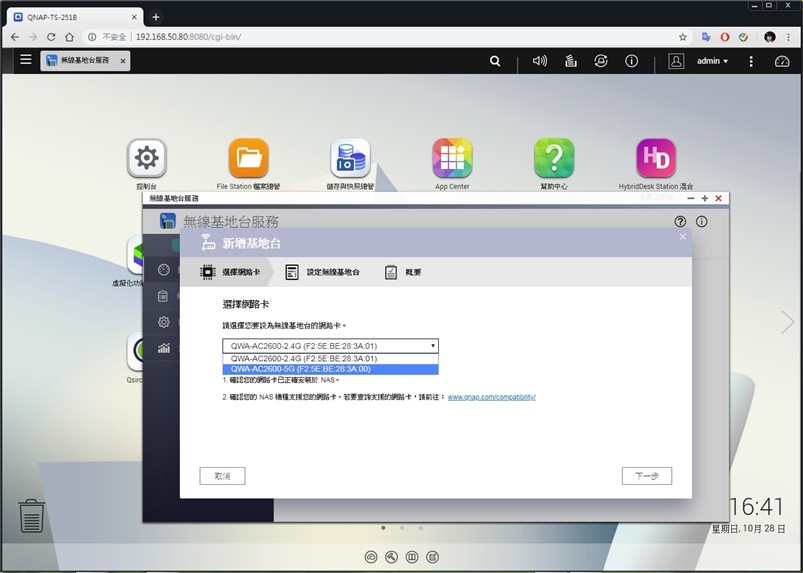Open overview gauge icon in app sidebar

click(x=163, y=269)
